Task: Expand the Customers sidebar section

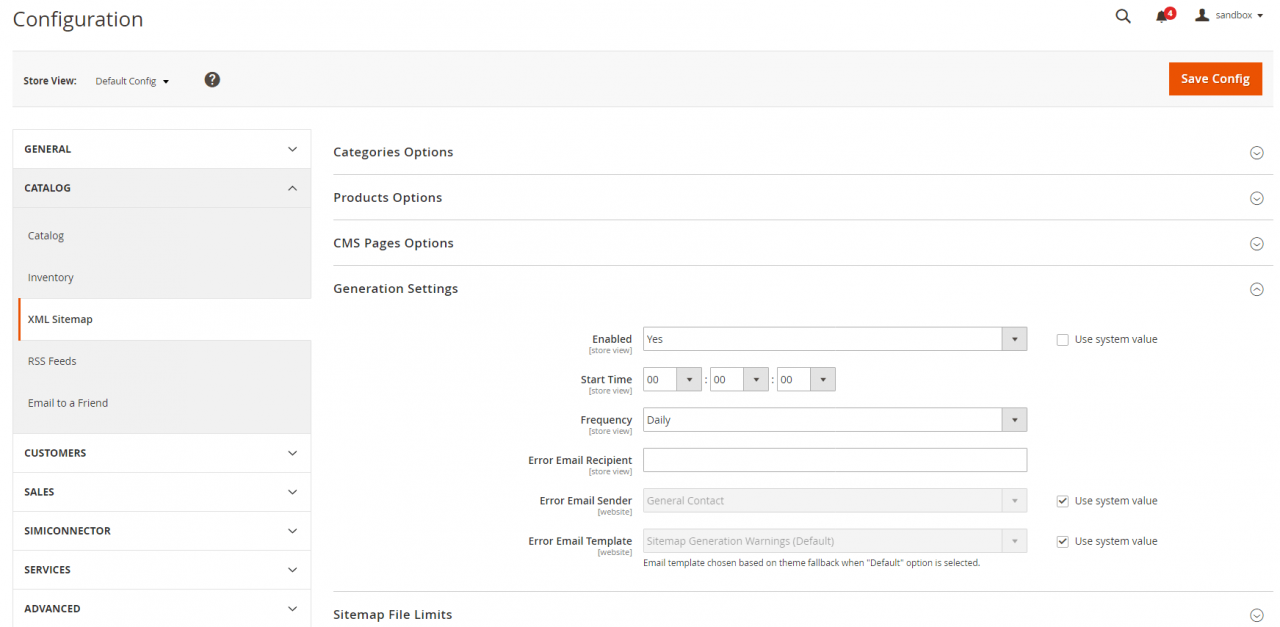Action: (161, 453)
